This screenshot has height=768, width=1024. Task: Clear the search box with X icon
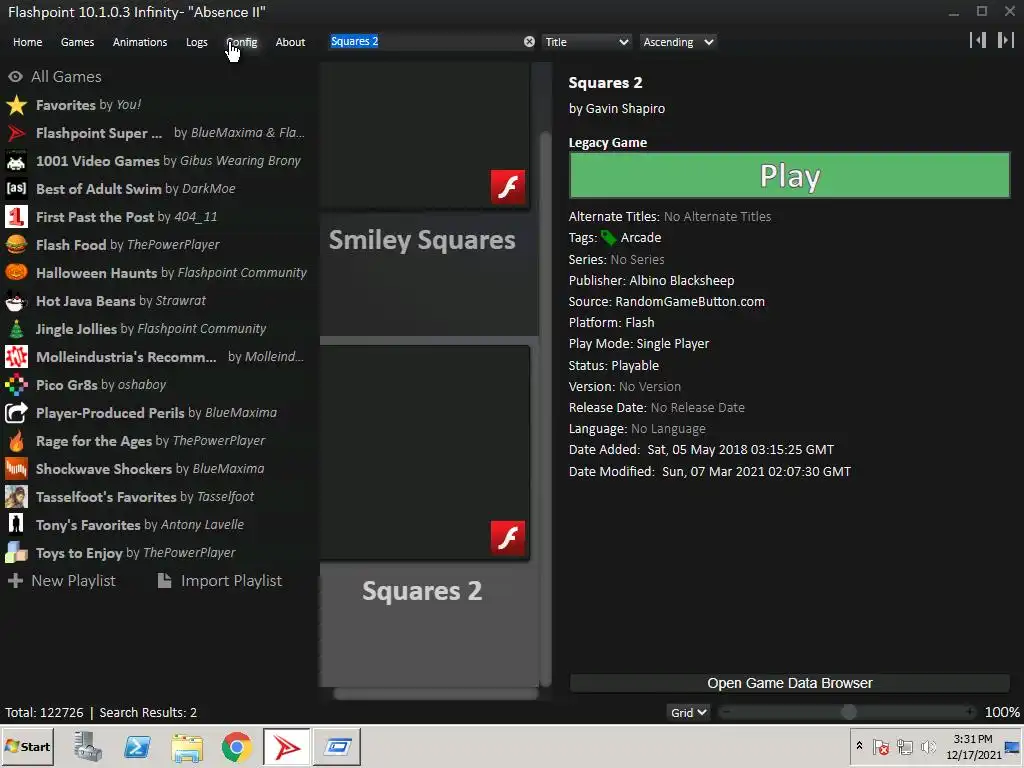point(529,42)
